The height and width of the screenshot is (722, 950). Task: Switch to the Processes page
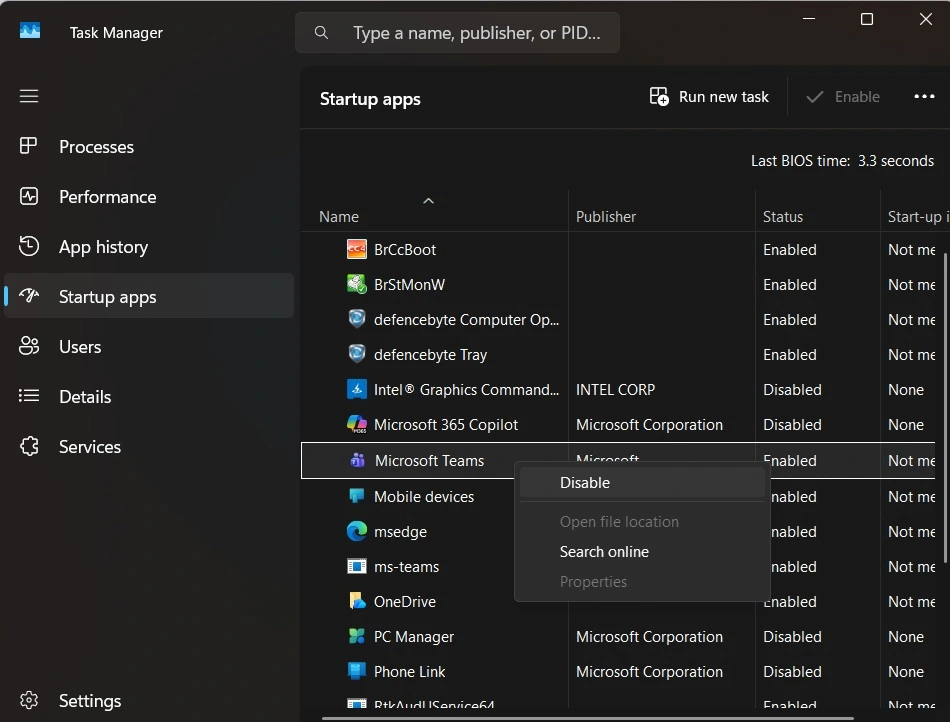(x=149, y=146)
